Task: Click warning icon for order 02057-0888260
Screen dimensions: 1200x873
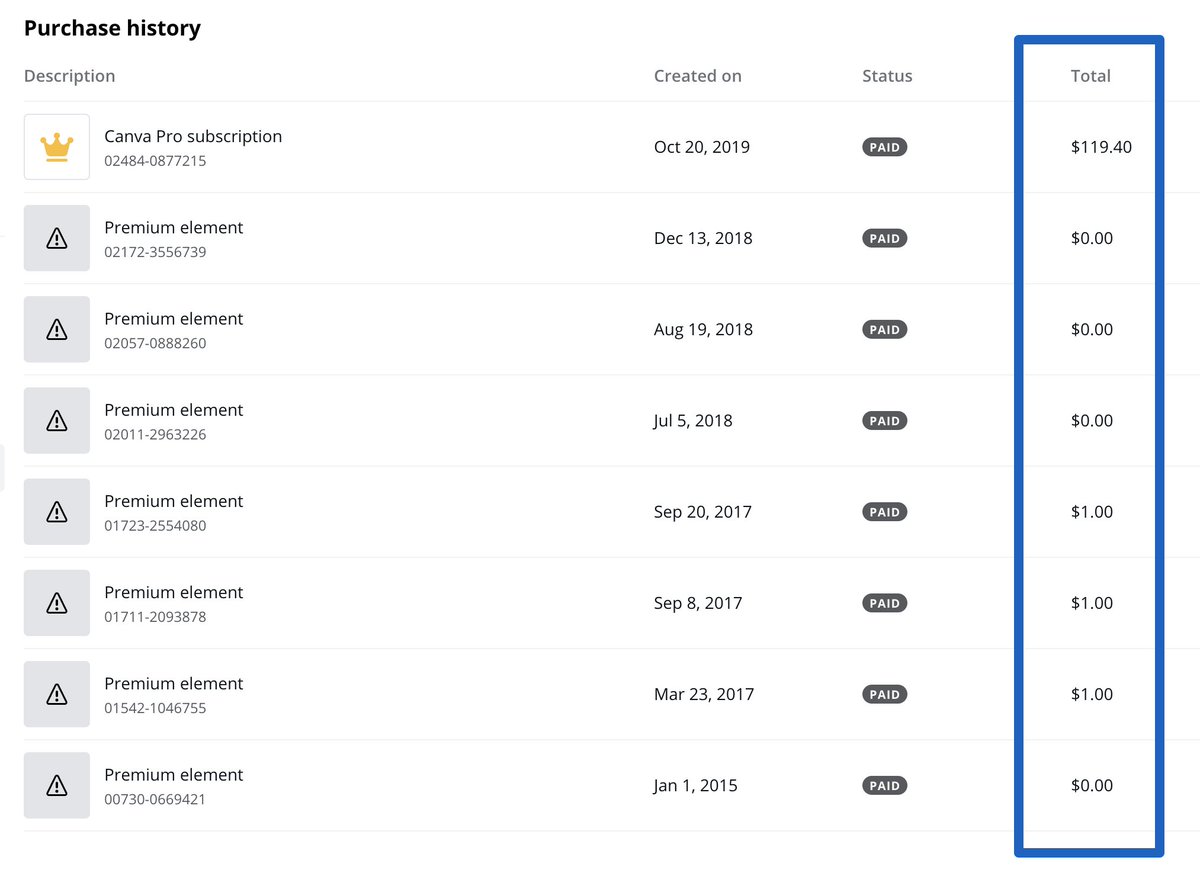Action: [57, 329]
